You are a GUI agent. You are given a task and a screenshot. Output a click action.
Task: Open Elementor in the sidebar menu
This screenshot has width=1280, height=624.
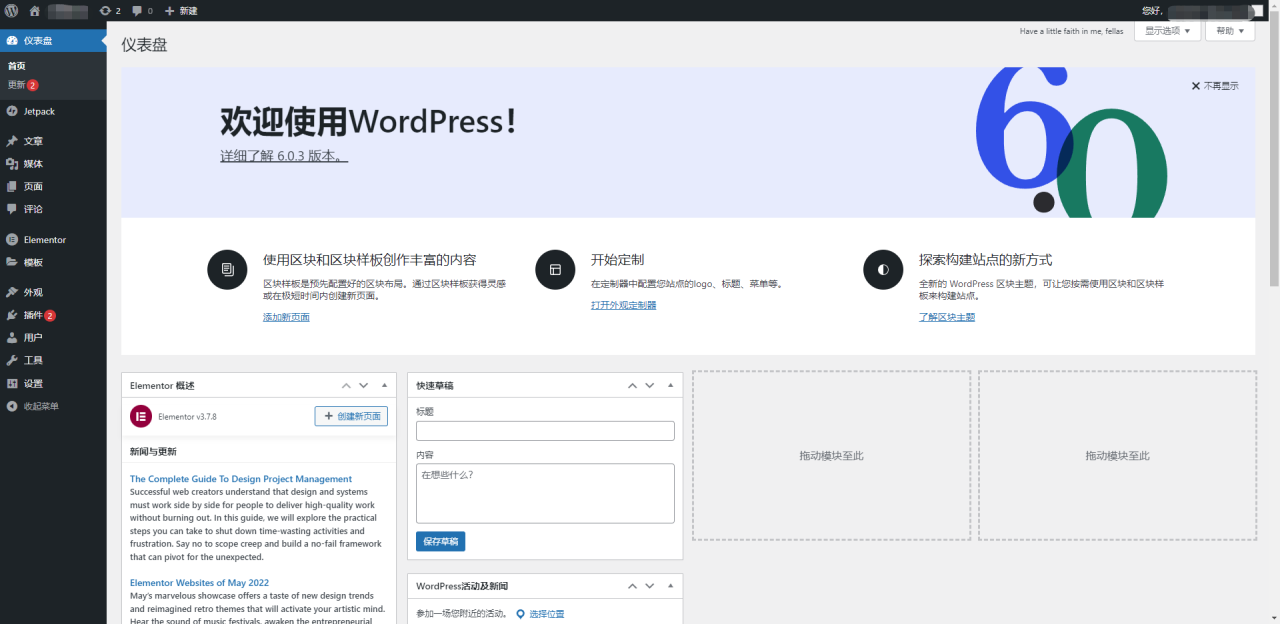pyautogui.click(x=44, y=240)
